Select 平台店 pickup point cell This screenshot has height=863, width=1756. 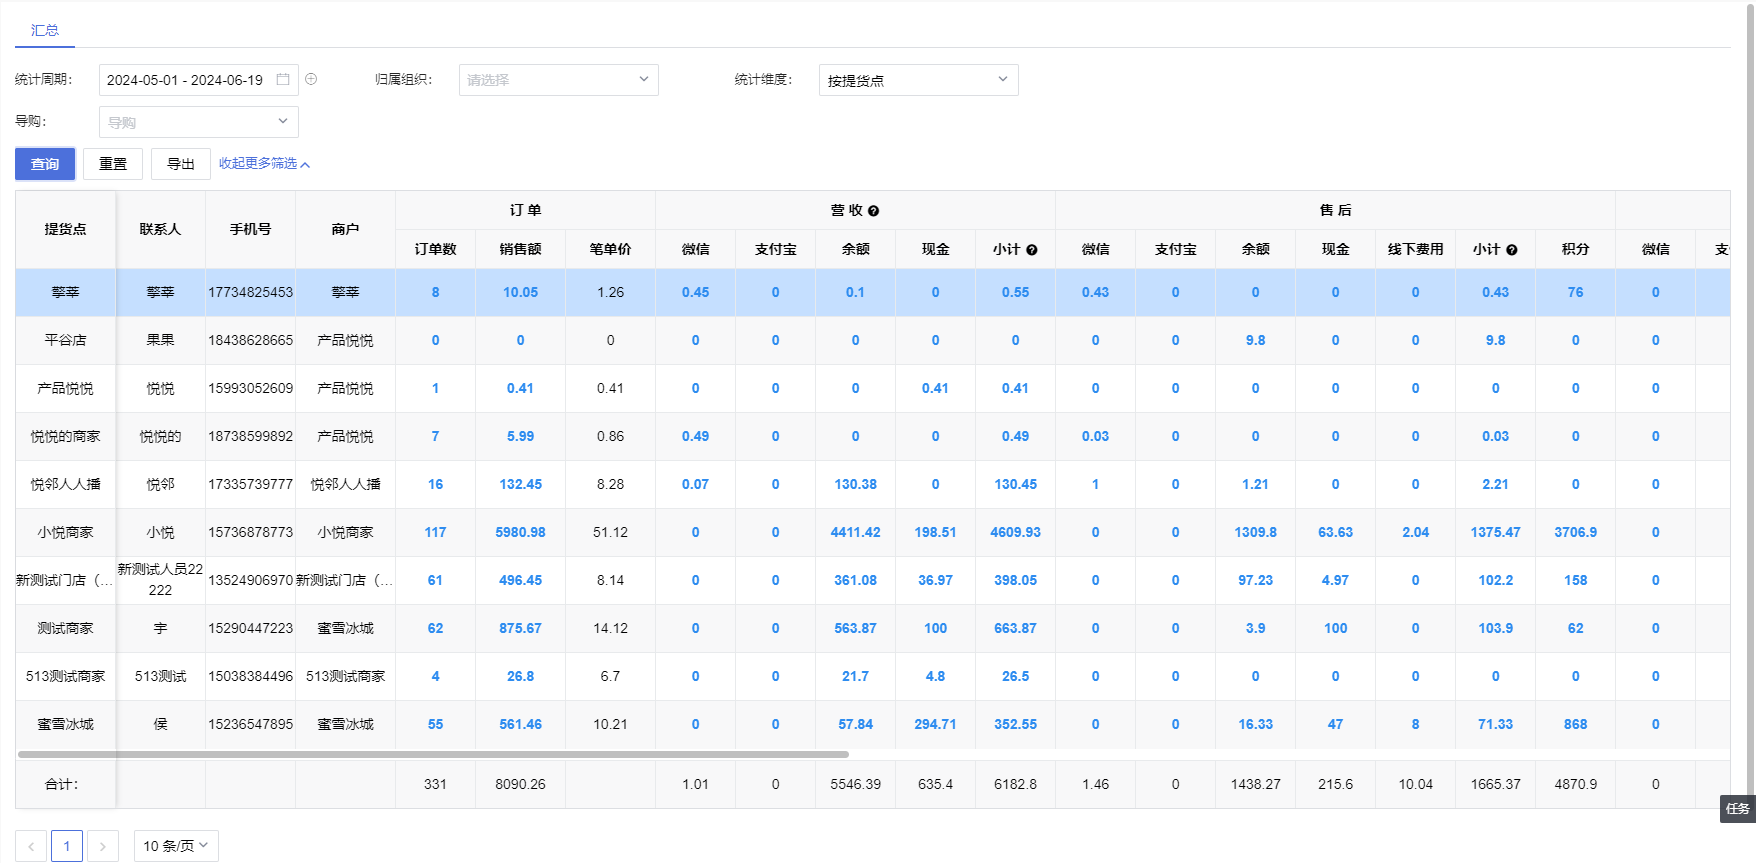65,340
